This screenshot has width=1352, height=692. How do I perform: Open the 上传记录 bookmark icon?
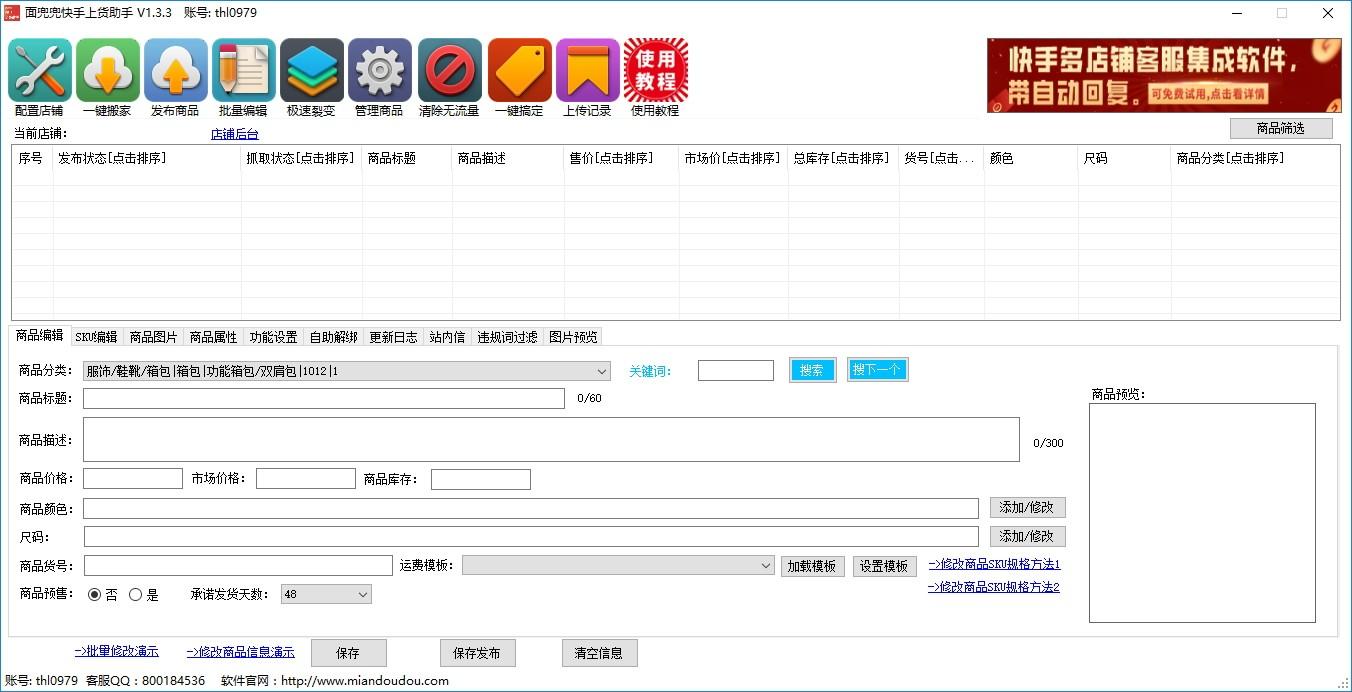pos(588,70)
